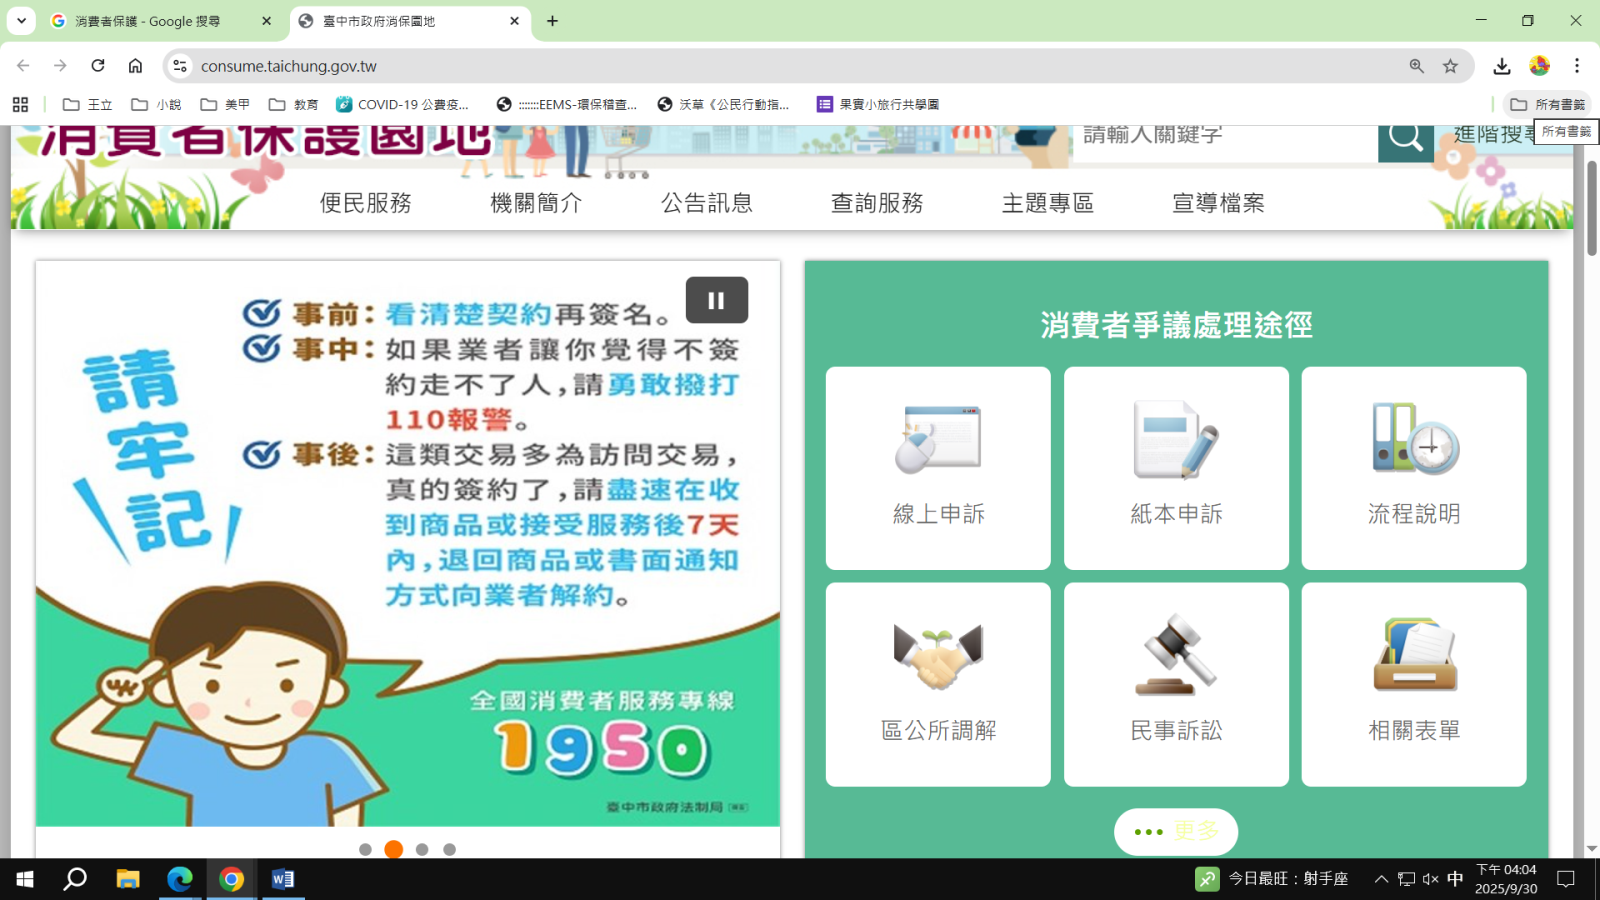The width and height of the screenshot is (1600, 900).
Task: Pause the banner carousel slideshow
Action: [x=716, y=300]
